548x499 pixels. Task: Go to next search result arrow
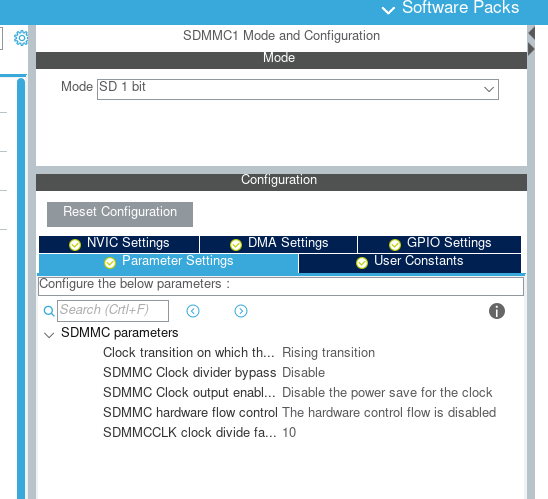(241, 311)
